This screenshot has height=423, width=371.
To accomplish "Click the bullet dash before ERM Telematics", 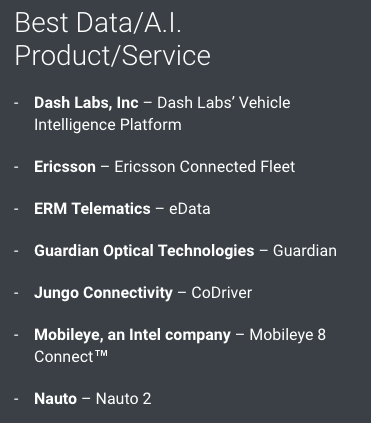I will click(x=16, y=209).
